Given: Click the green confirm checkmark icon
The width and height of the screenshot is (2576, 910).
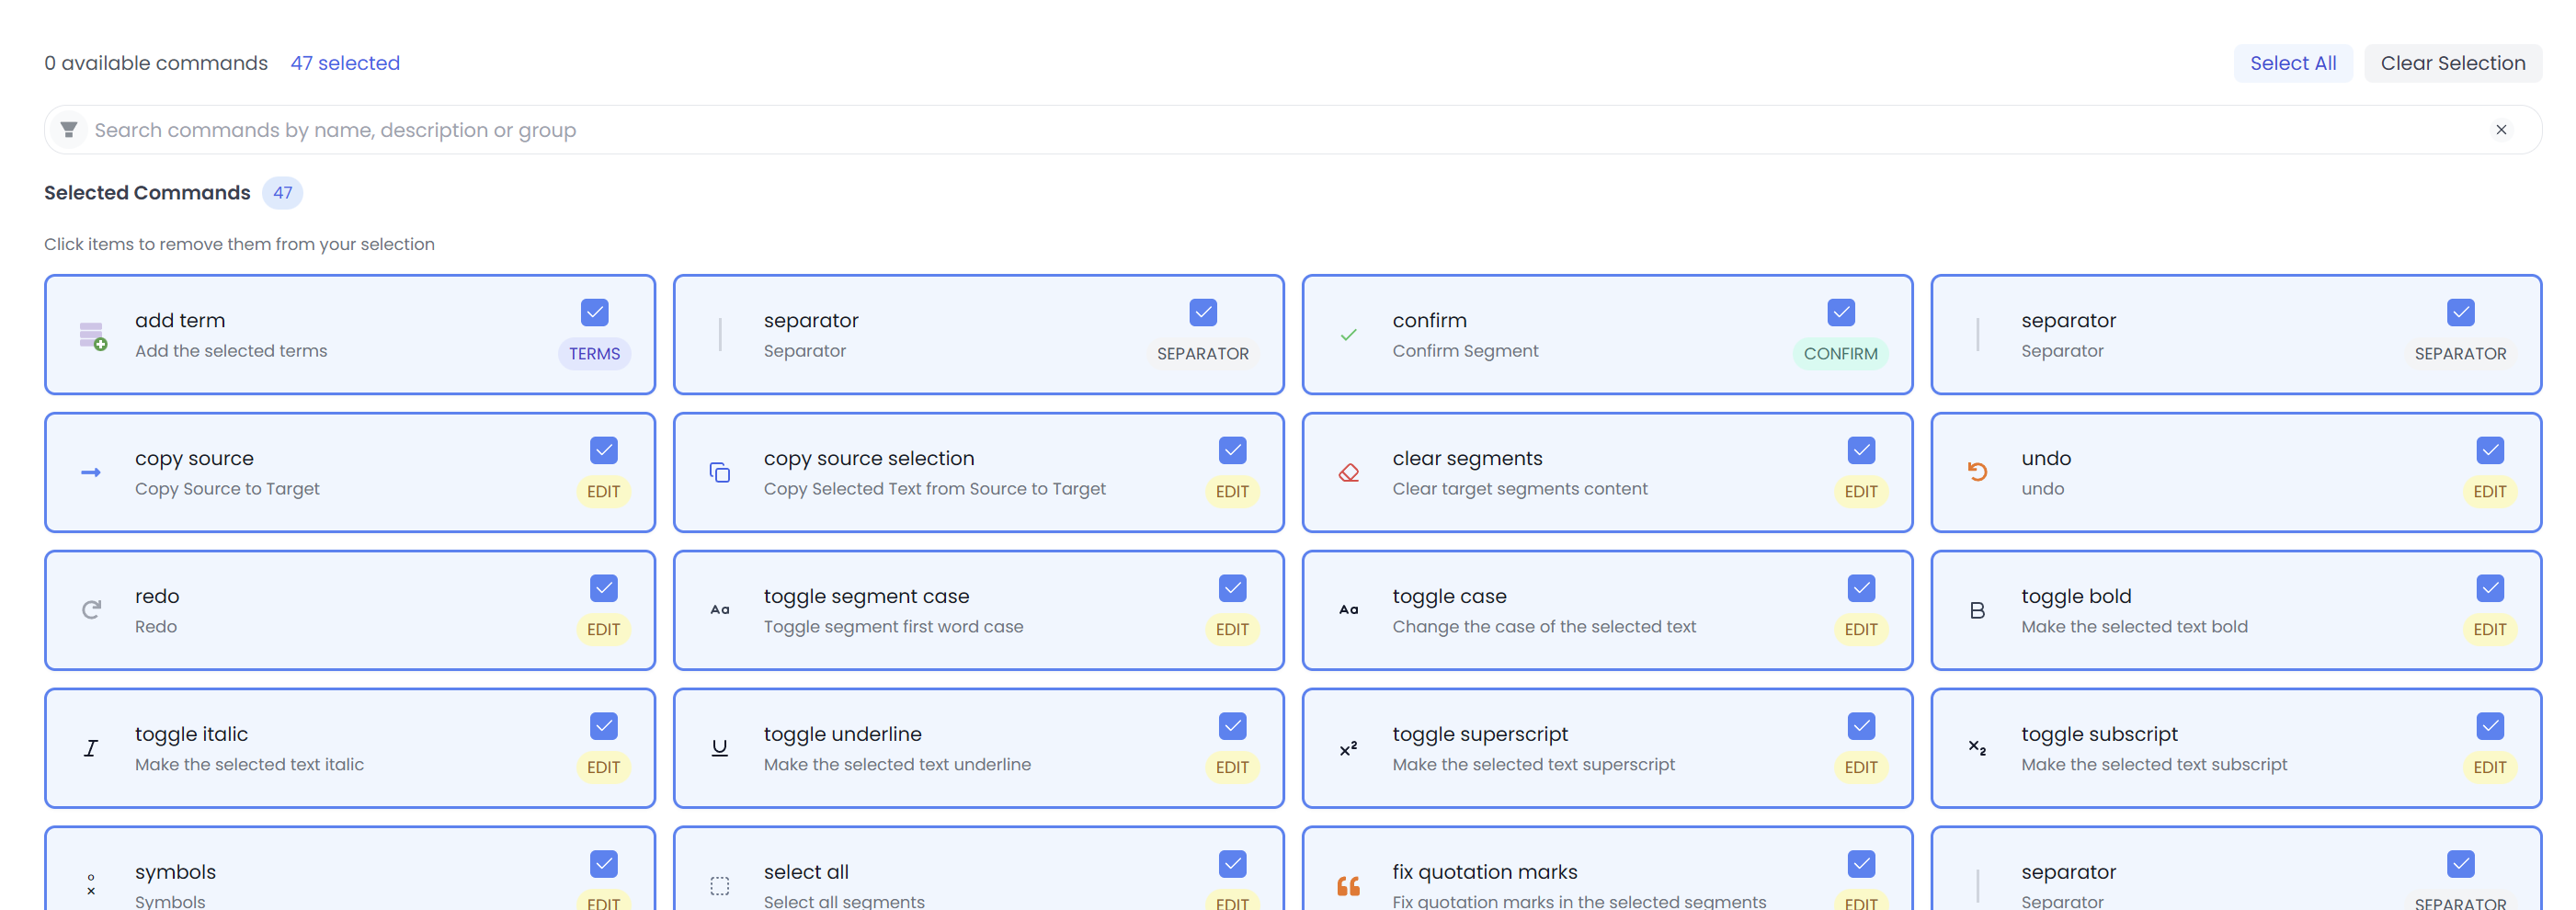Looking at the screenshot, I should point(1349,335).
